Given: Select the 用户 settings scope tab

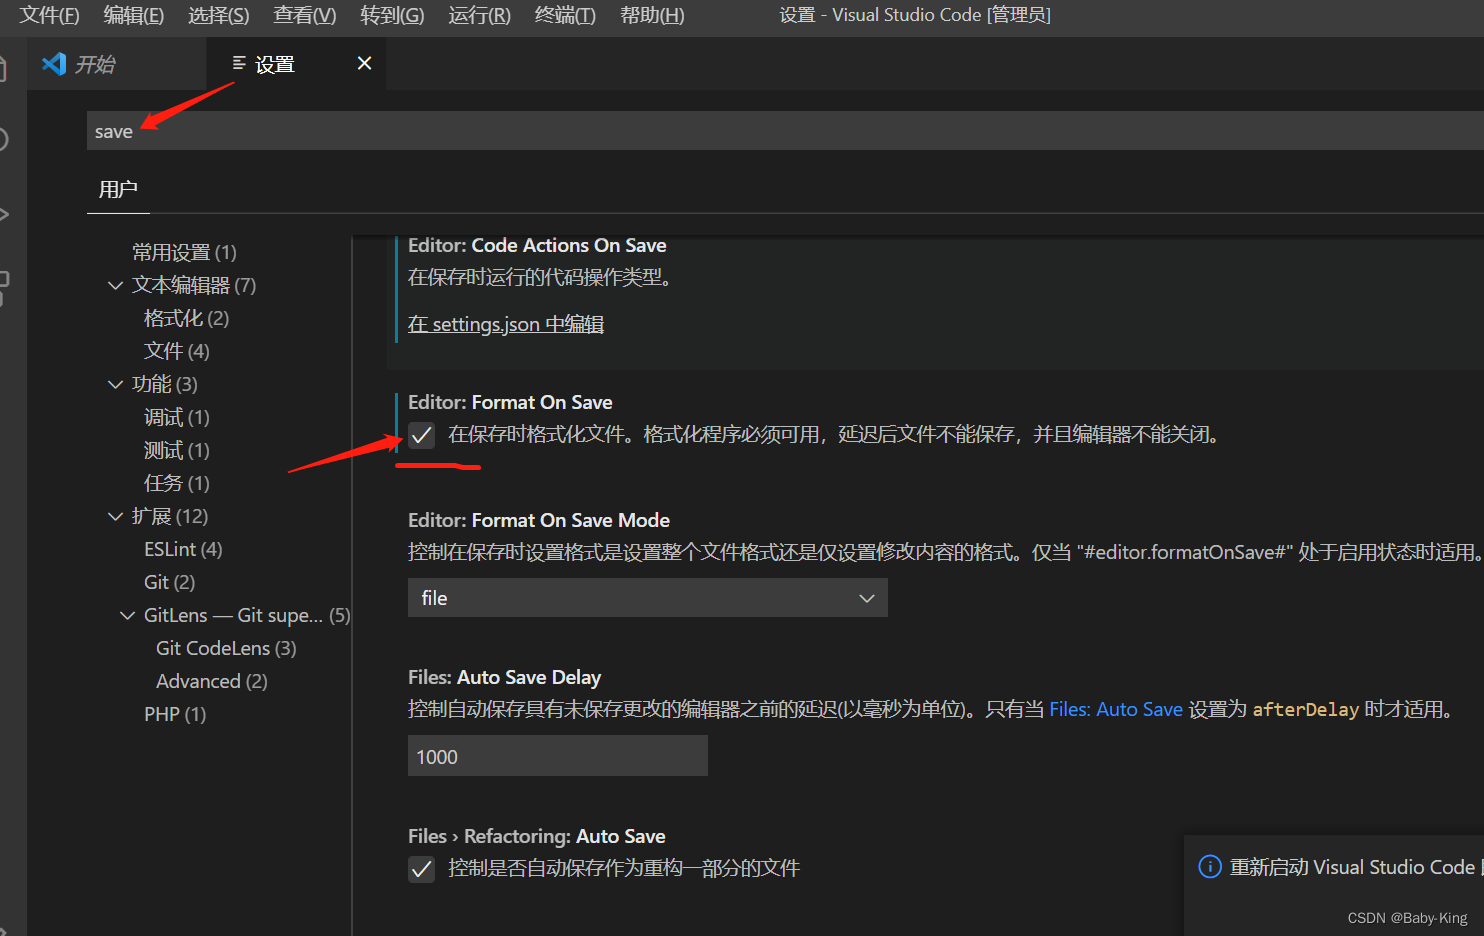Looking at the screenshot, I should click(118, 189).
